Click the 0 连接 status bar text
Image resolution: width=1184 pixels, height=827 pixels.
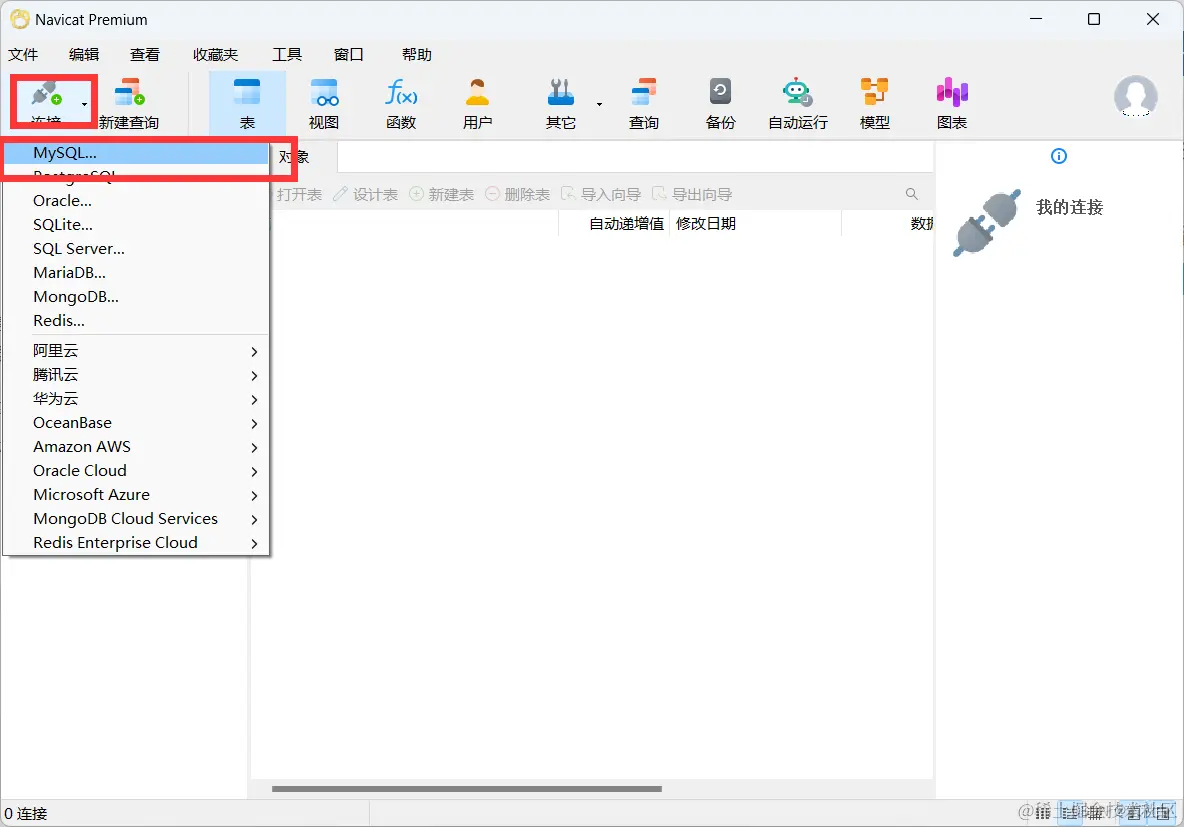point(26,813)
